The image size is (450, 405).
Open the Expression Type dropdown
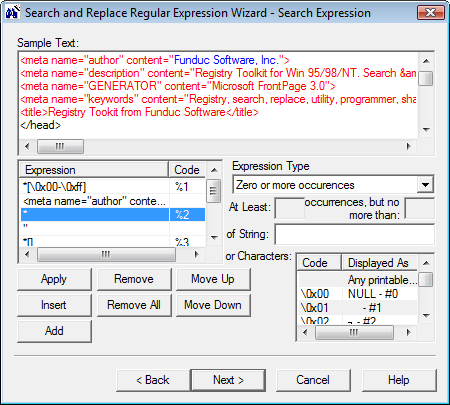point(425,185)
